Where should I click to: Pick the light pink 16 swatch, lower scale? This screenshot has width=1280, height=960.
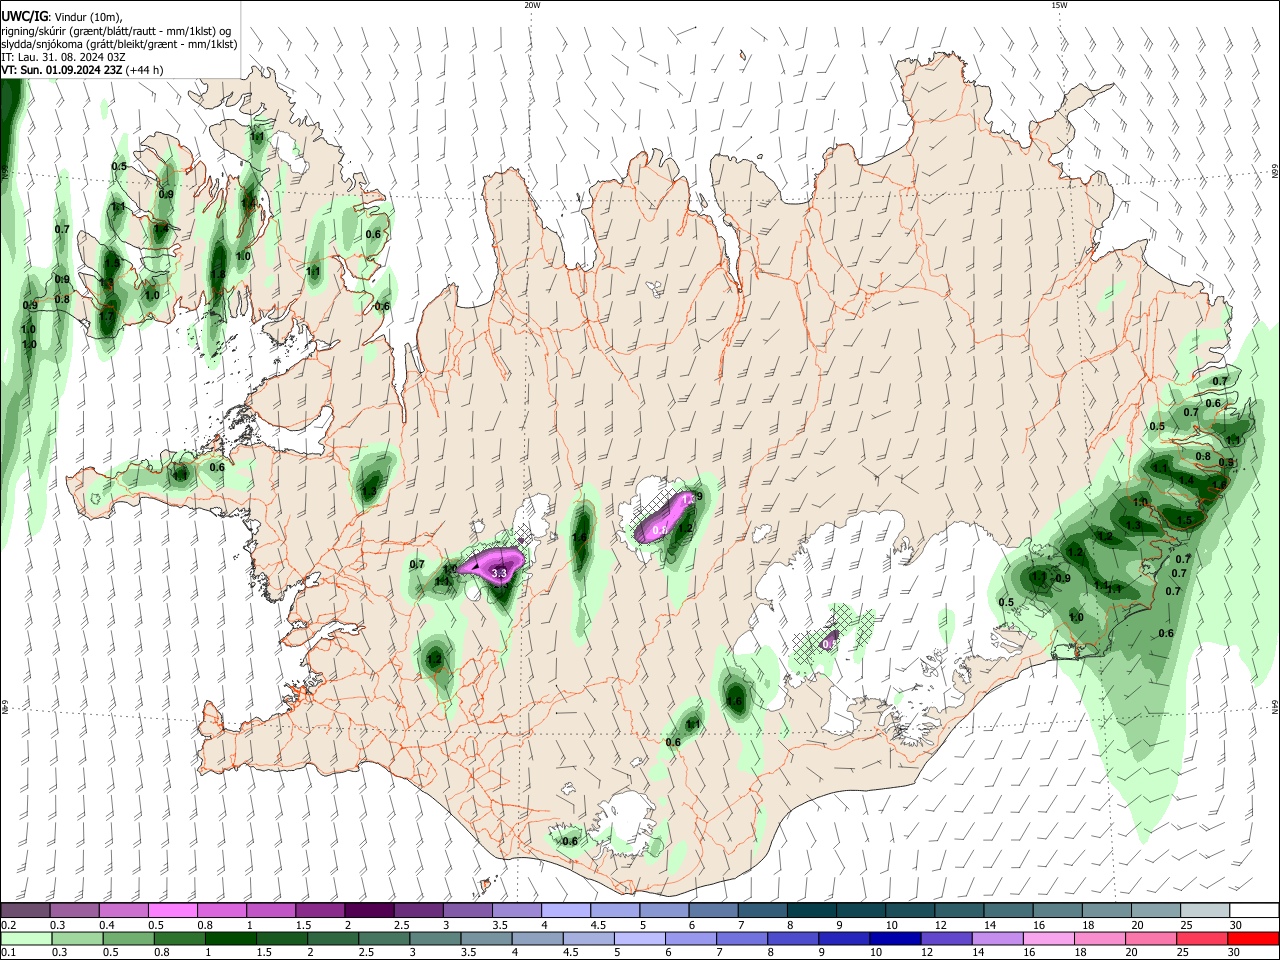(1048, 939)
